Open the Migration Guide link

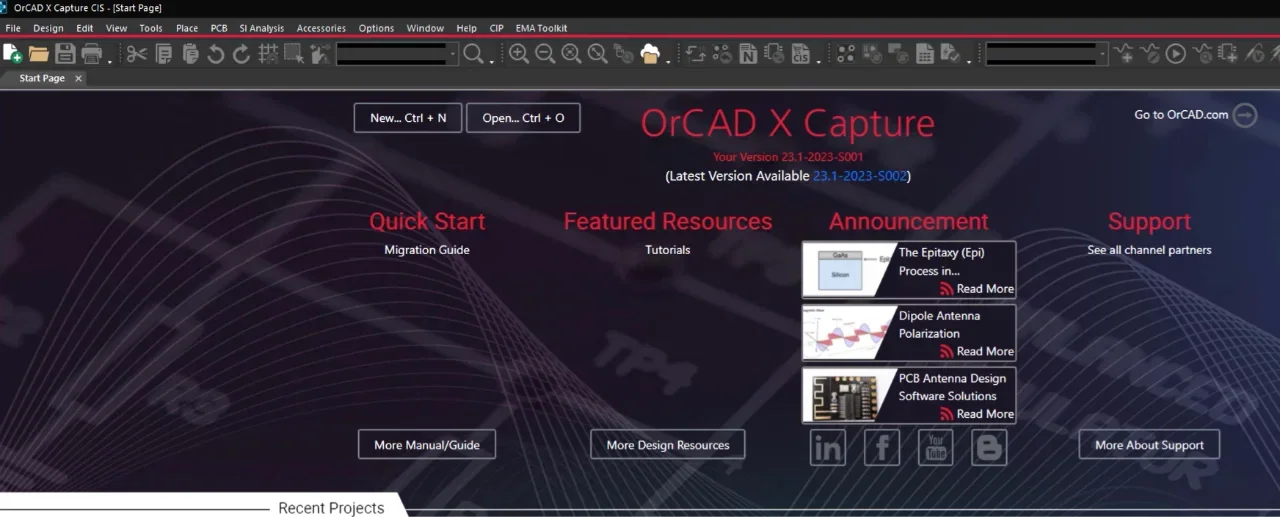[427, 250]
